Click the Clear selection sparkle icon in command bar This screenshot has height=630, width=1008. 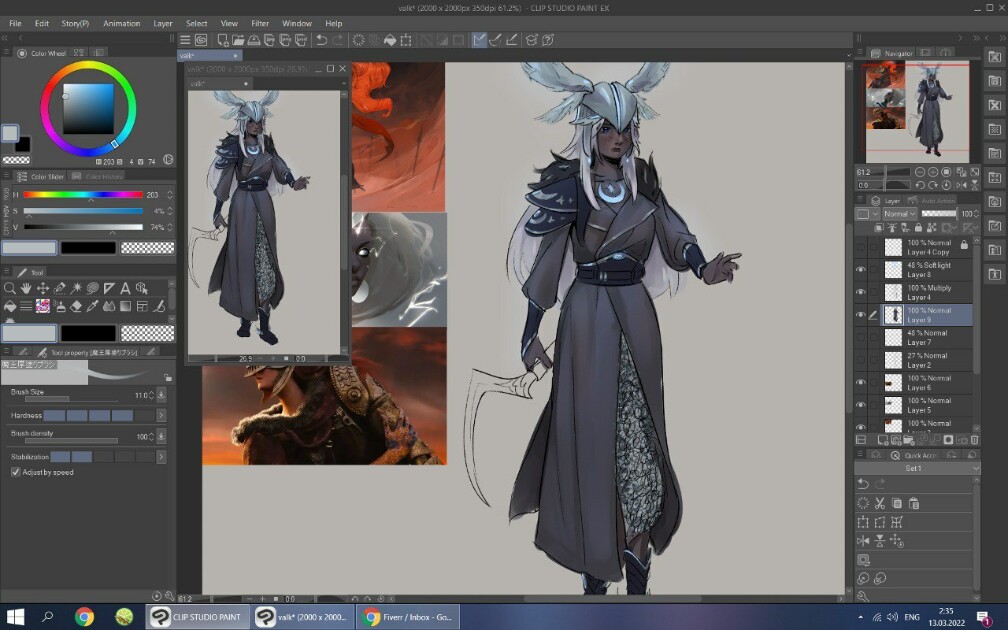click(359, 40)
